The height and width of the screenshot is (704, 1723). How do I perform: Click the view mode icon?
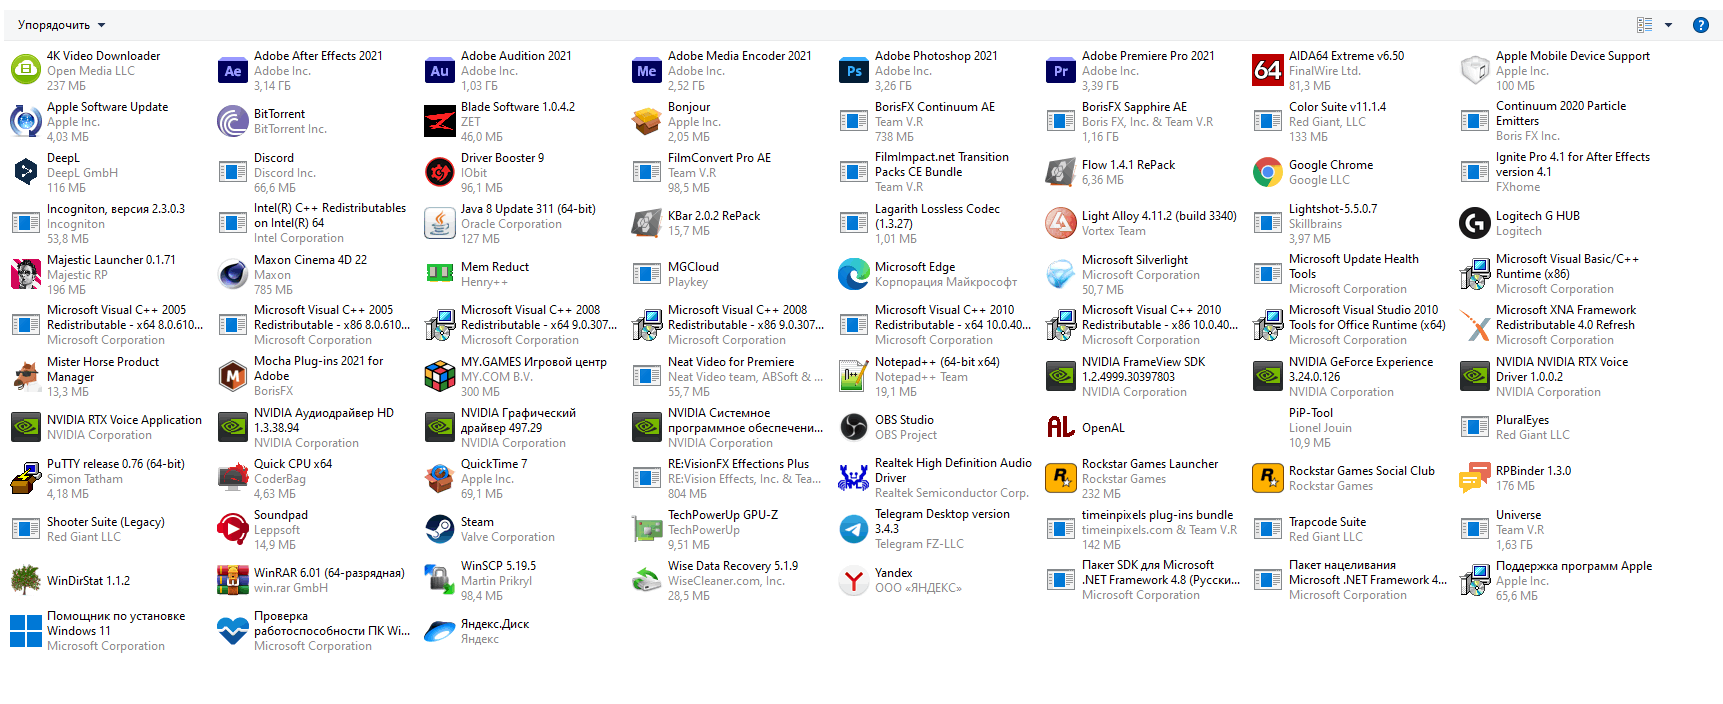[1644, 25]
